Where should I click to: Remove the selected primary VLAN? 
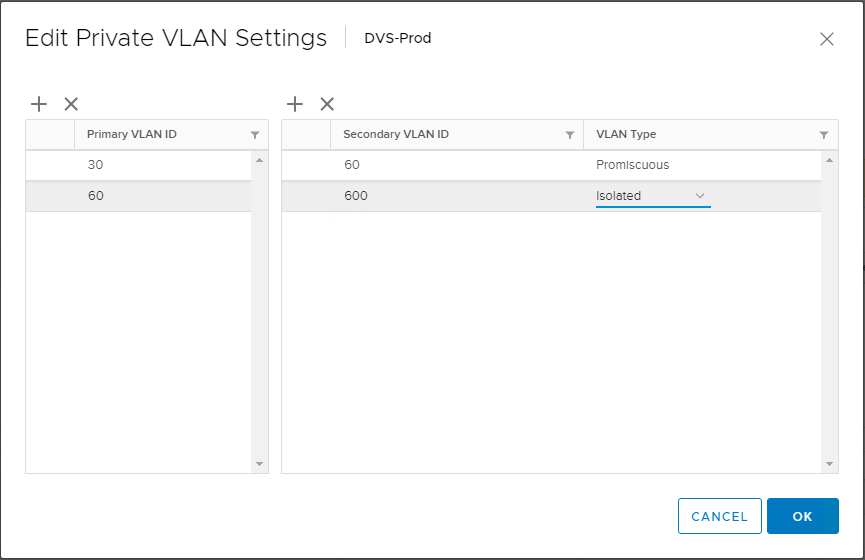pyautogui.click(x=71, y=104)
